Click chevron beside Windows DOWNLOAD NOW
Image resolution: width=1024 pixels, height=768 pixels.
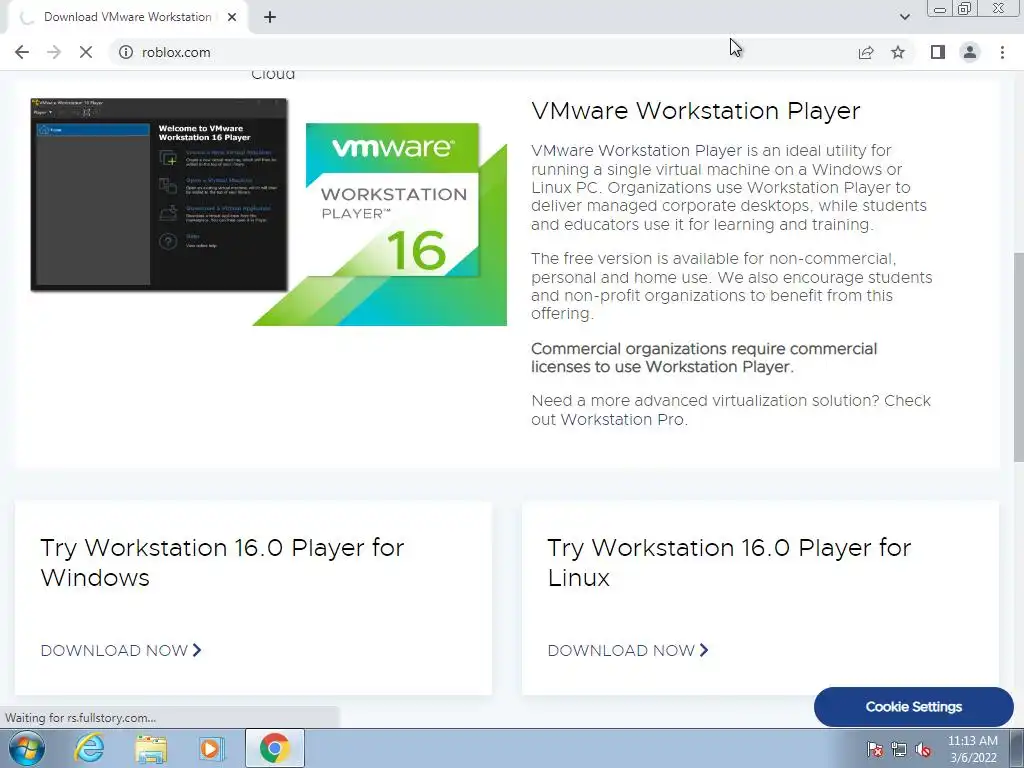[197, 650]
